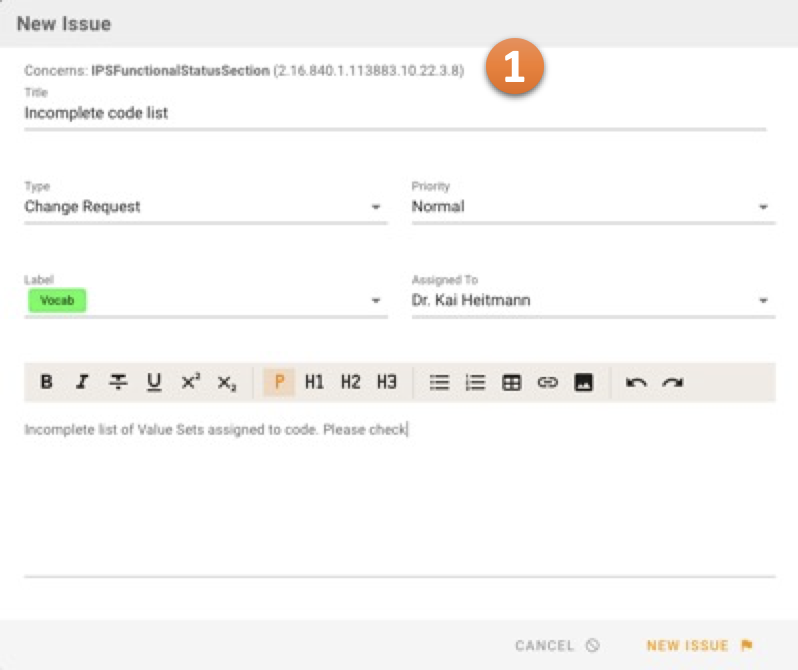Submit with the New Issue button
Image resolution: width=798 pixels, height=670 pixels.
699,645
